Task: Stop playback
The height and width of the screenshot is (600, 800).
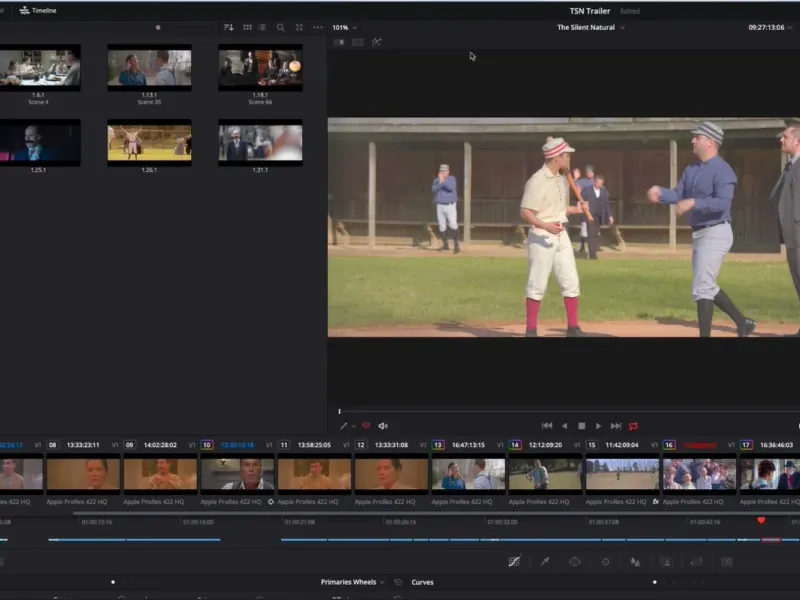Action: (582, 426)
